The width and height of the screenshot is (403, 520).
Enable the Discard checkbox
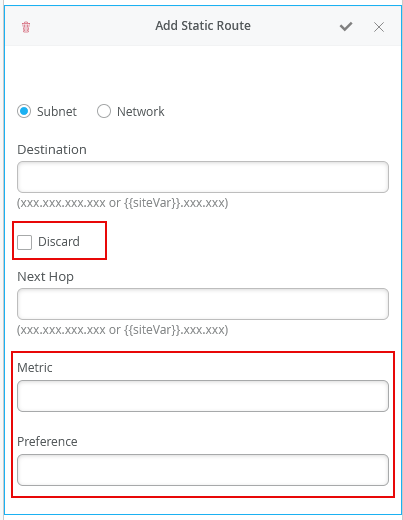coord(24,242)
